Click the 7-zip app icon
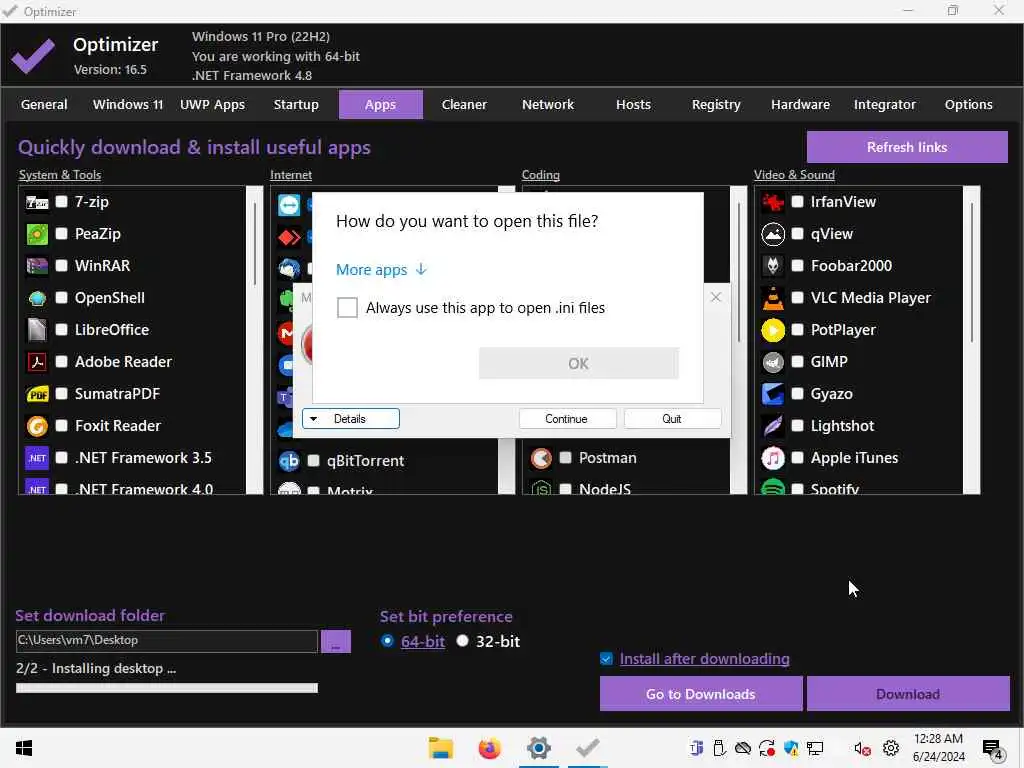This screenshot has width=1024, height=768. point(37,202)
